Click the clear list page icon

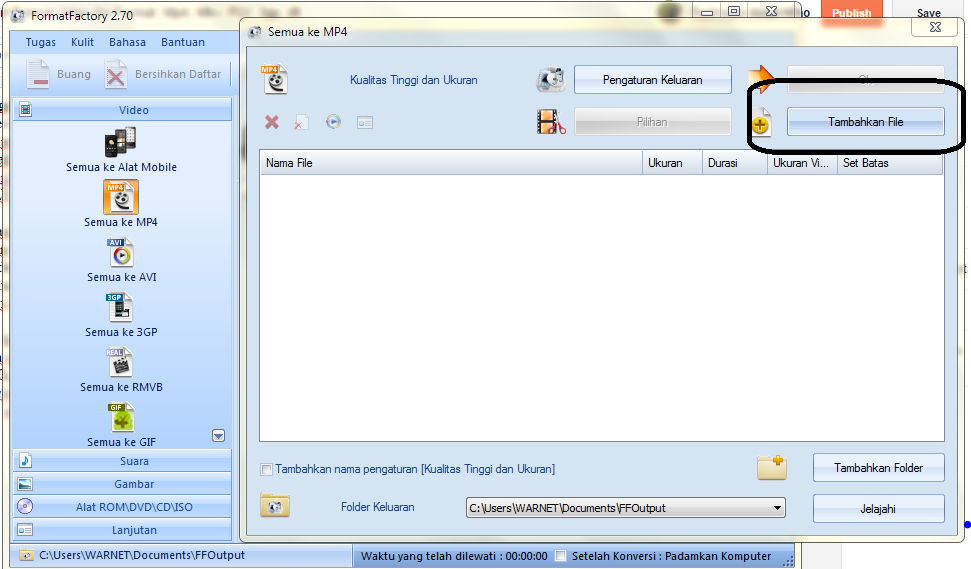point(302,122)
